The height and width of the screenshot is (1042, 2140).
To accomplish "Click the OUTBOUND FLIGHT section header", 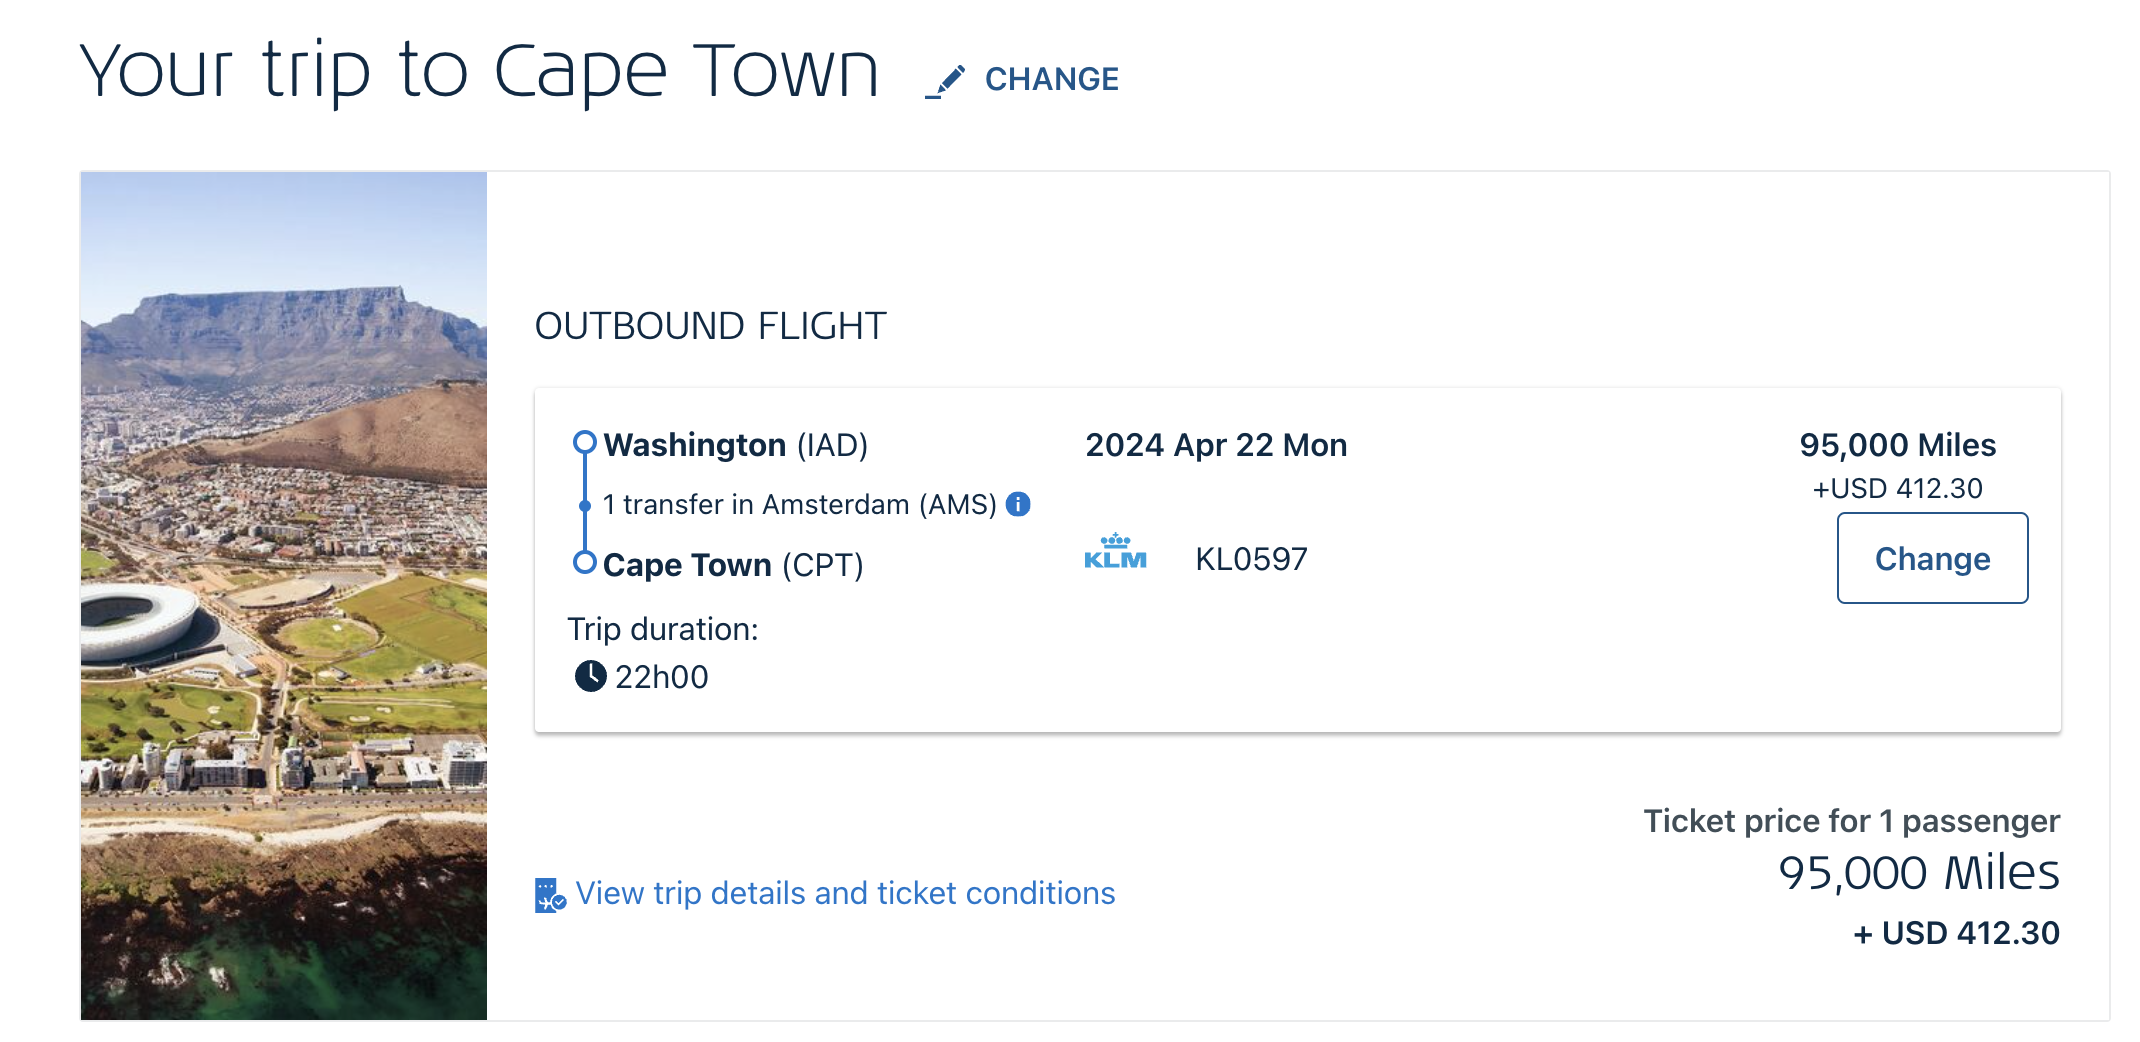I will point(711,325).
